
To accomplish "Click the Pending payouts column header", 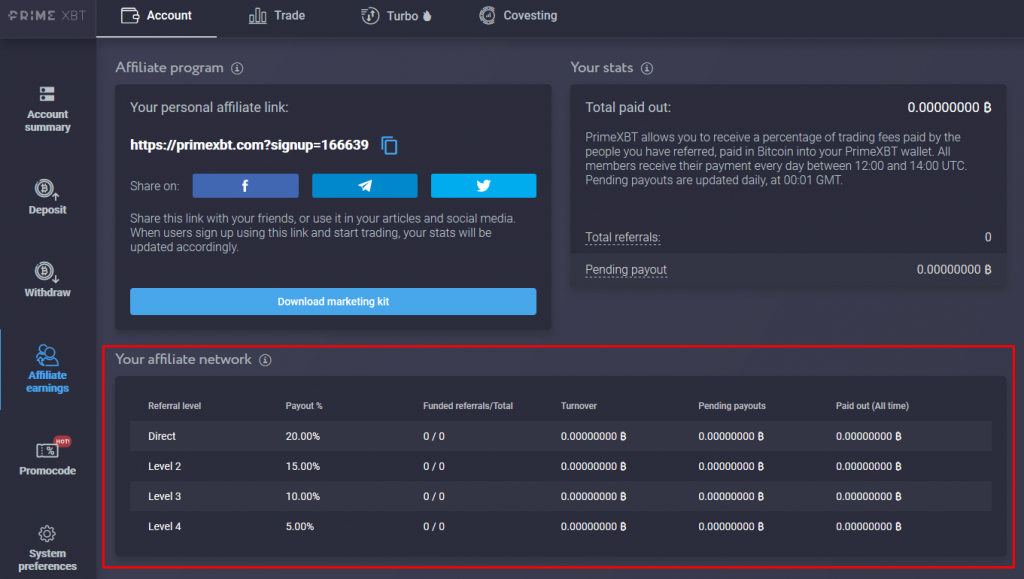I will [731, 405].
